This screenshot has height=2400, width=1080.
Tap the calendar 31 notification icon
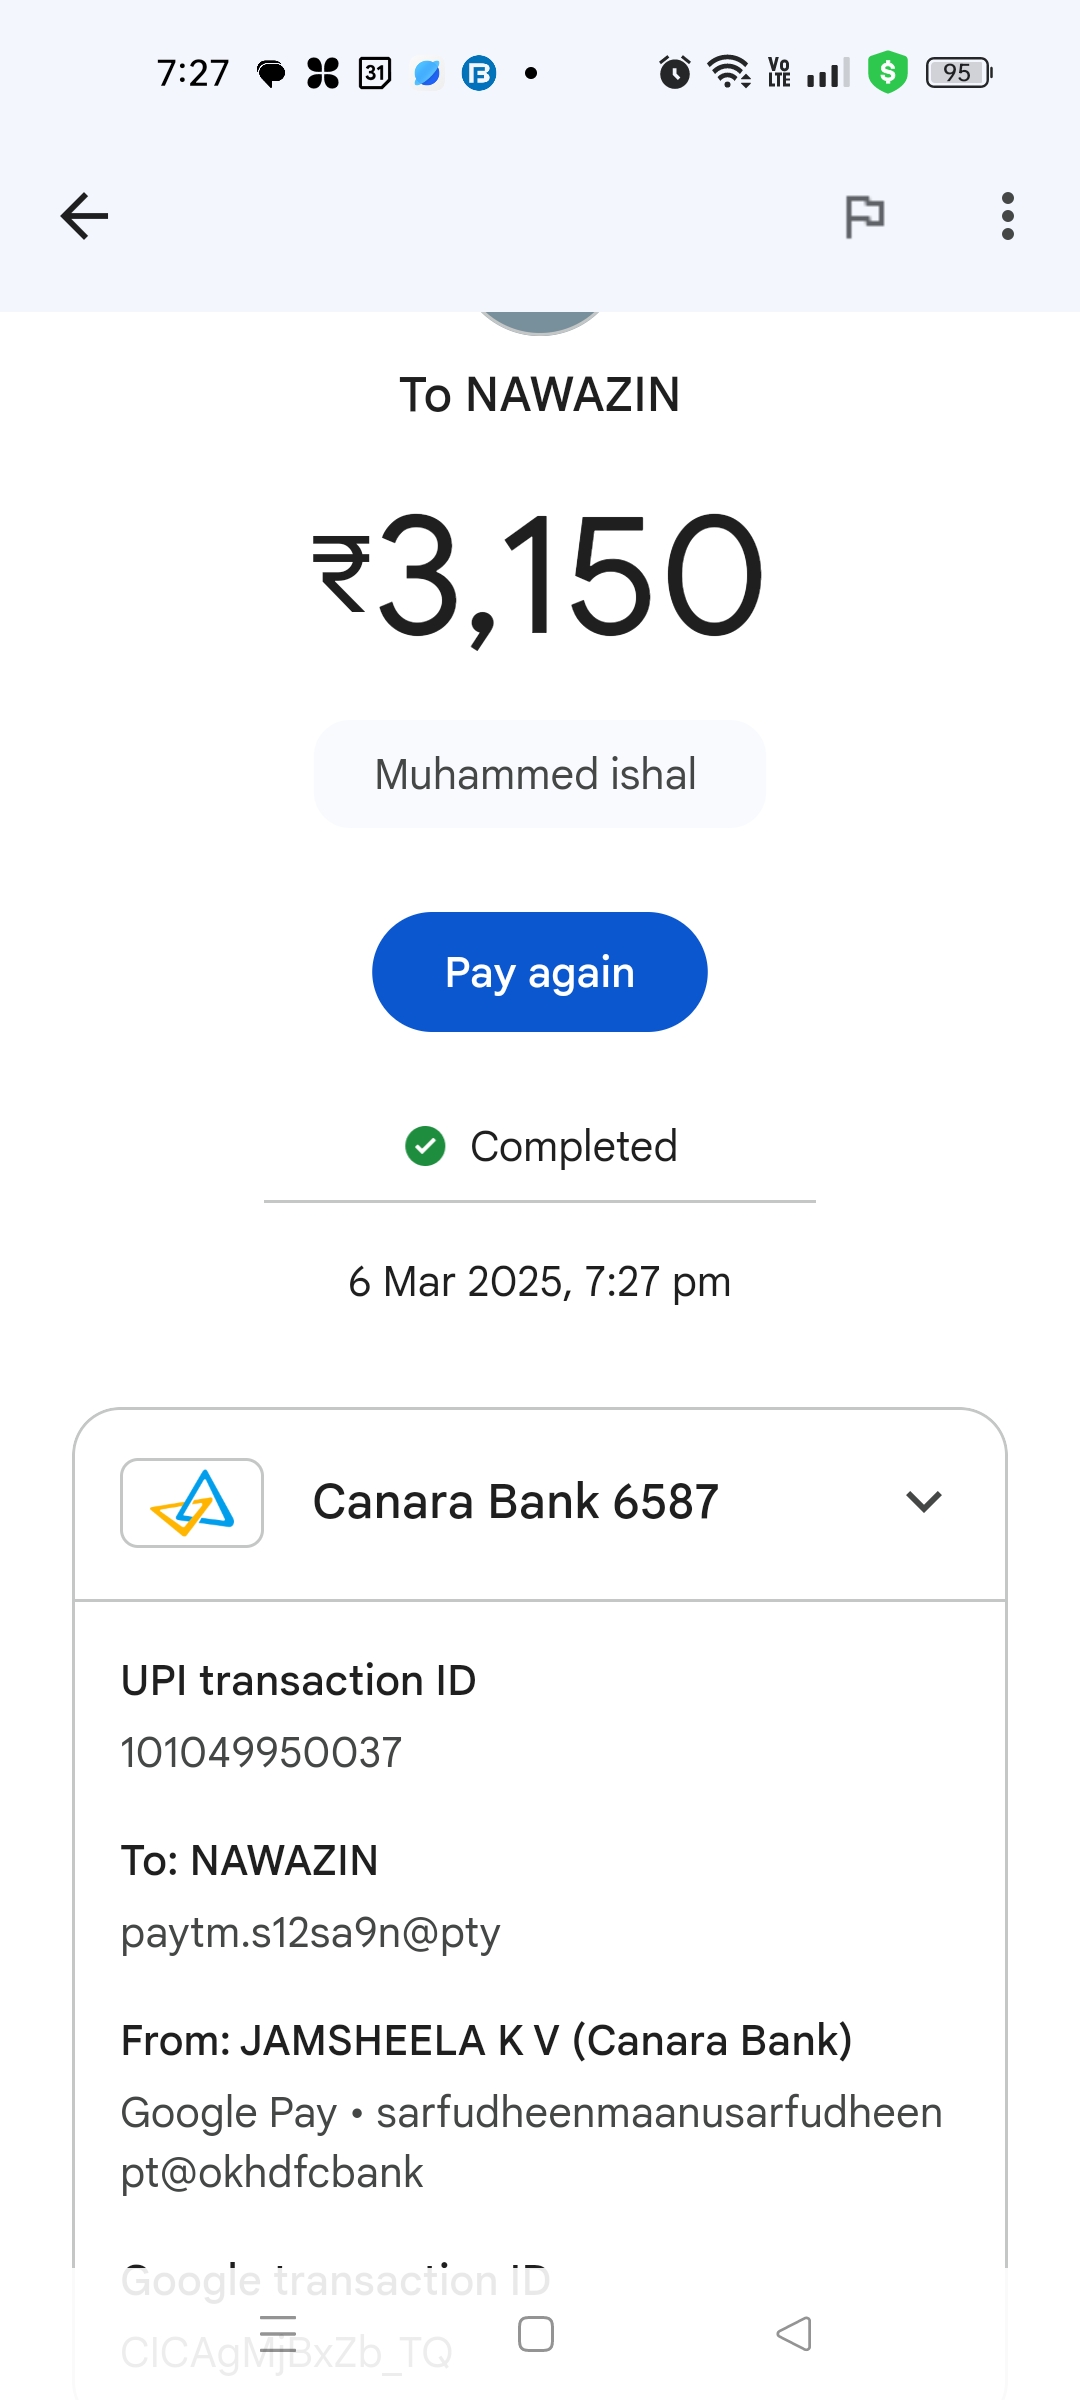(375, 73)
